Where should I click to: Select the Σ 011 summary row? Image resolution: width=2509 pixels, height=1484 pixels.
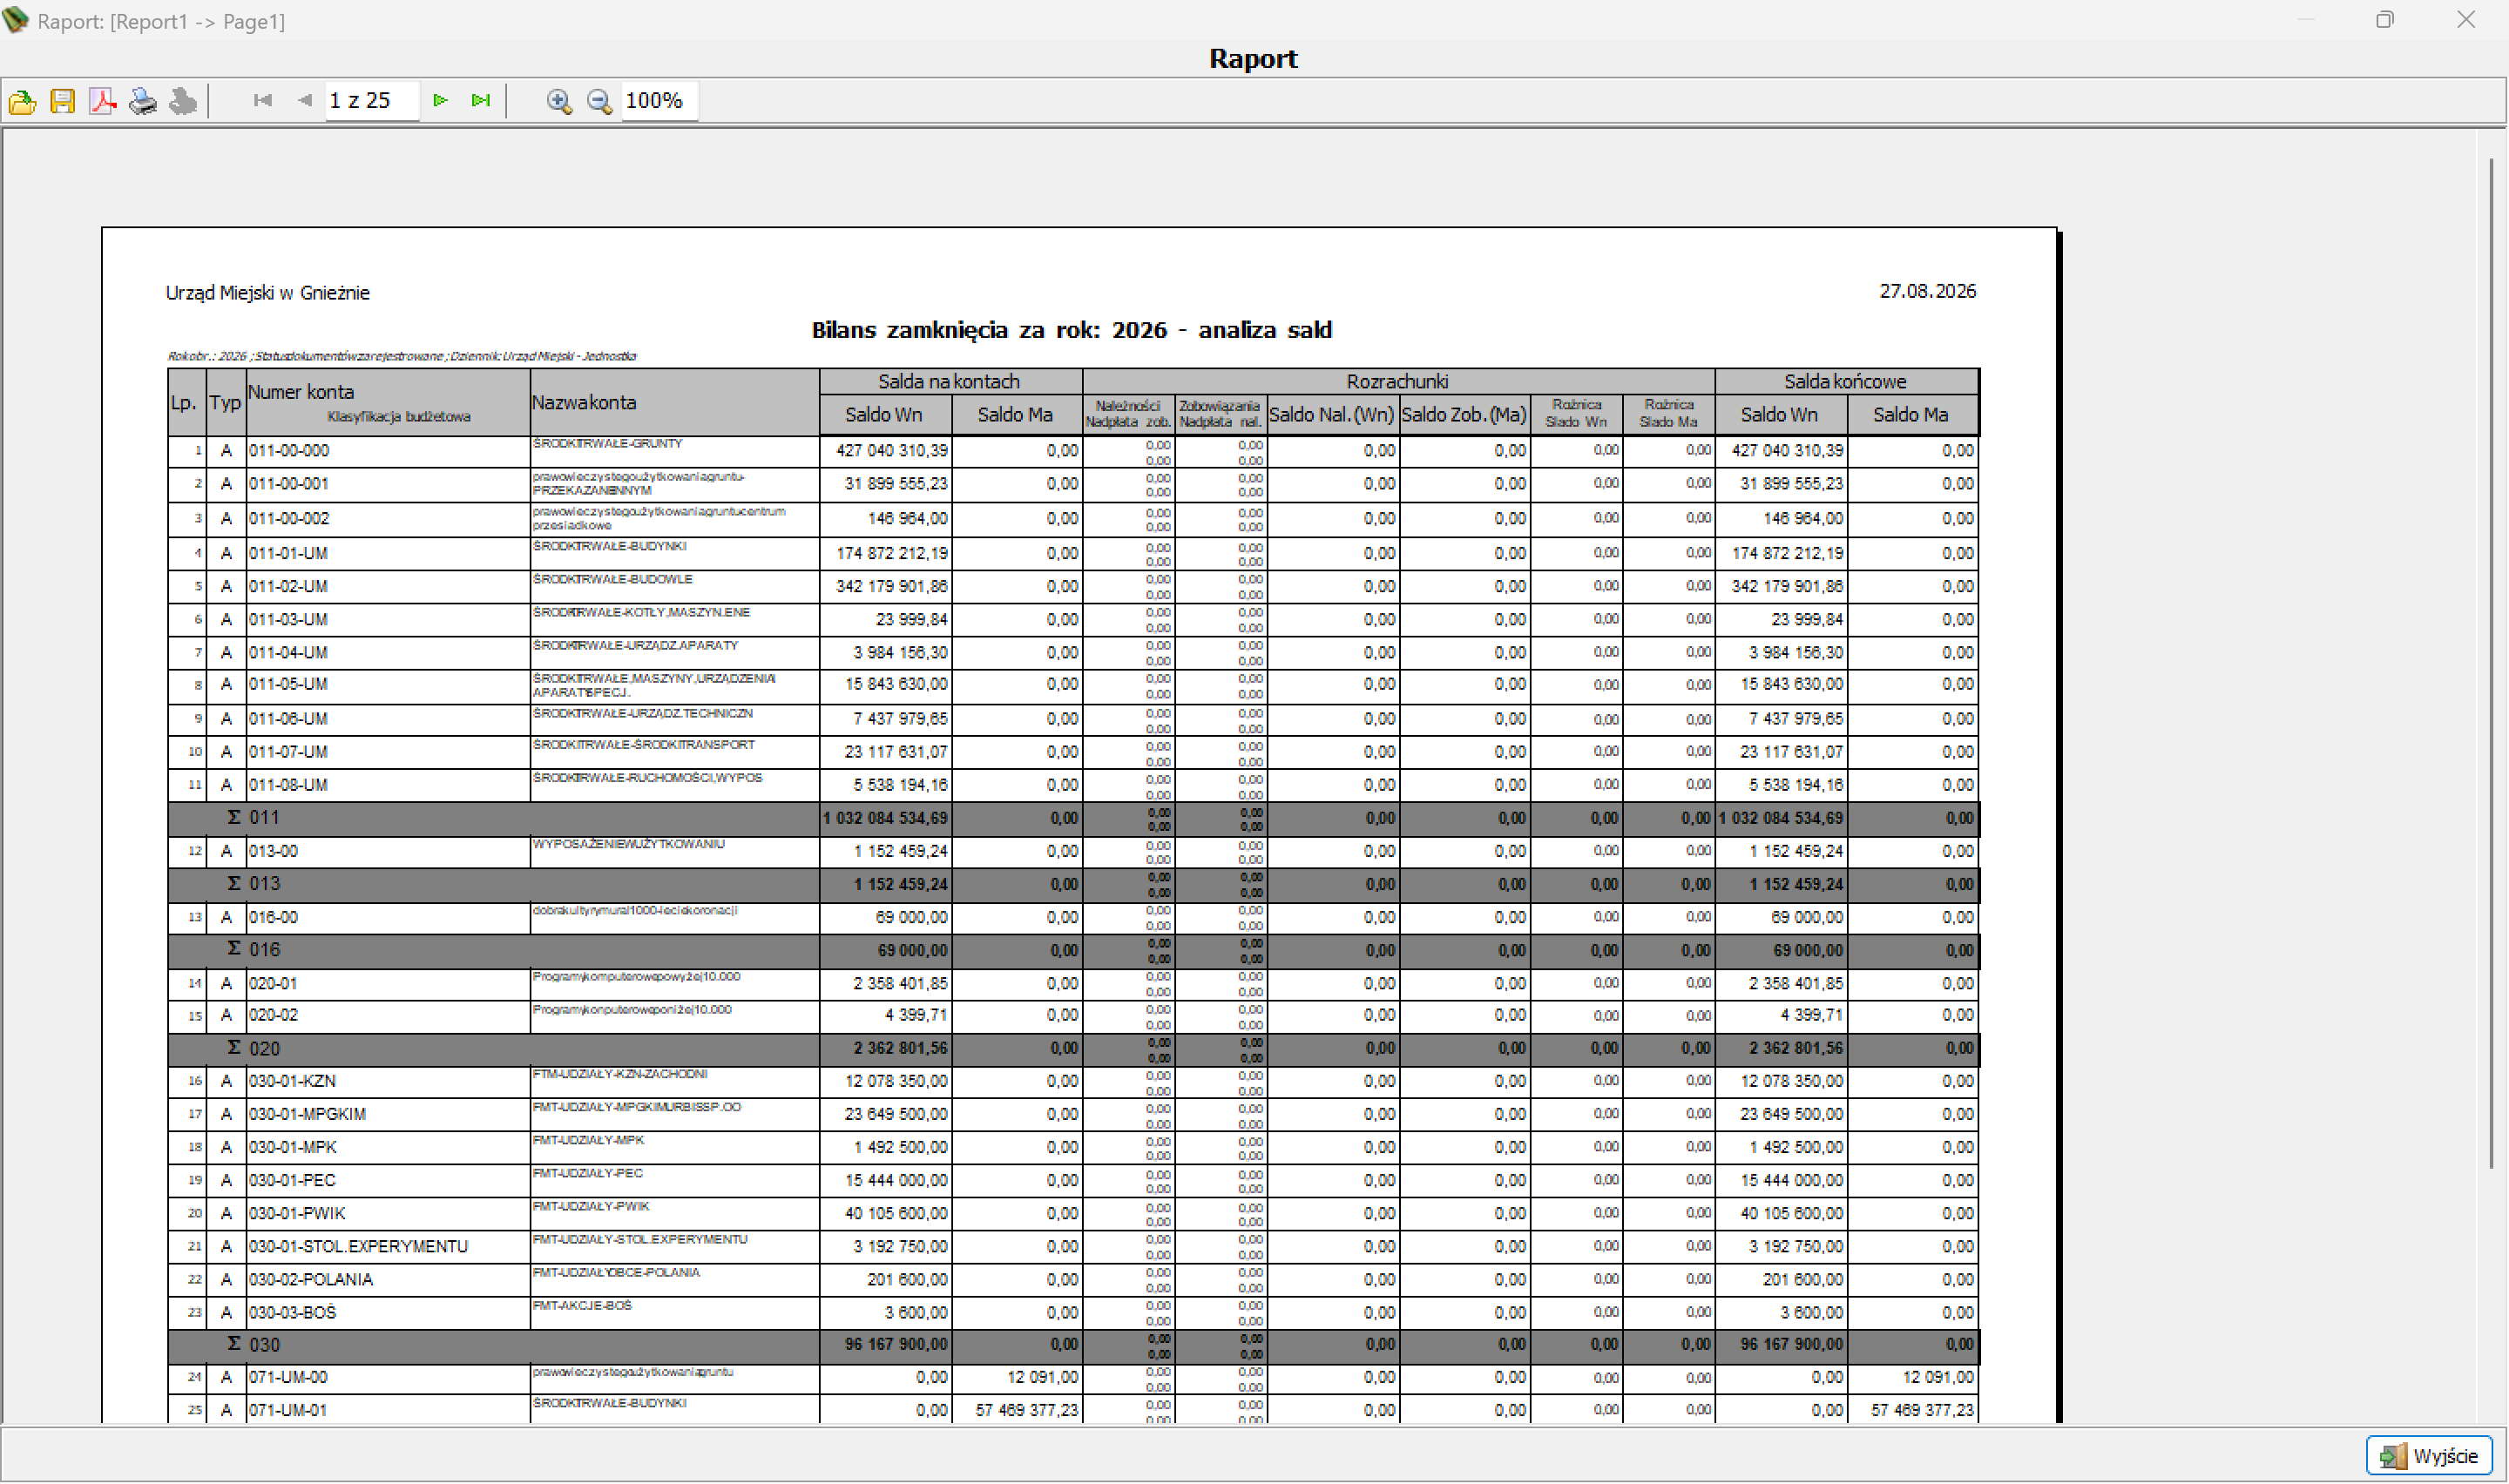pyautogui.click(x=1073, y=818)
